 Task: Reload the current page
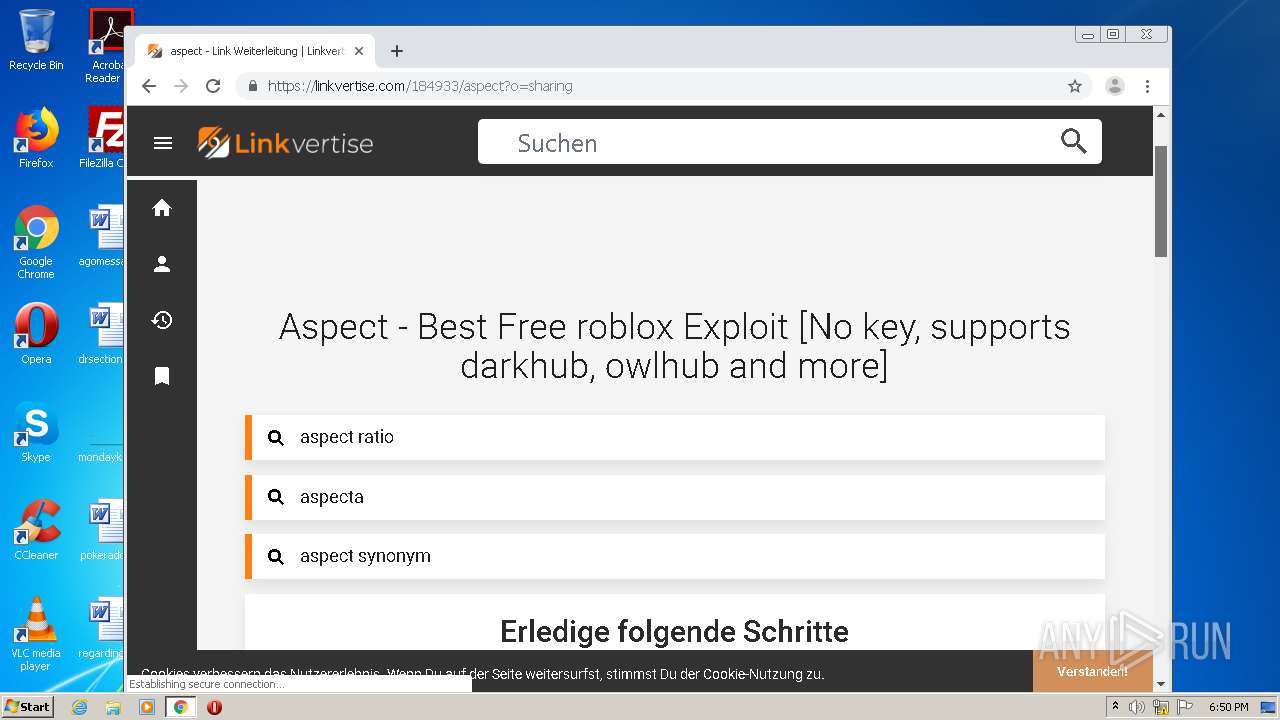213,86
